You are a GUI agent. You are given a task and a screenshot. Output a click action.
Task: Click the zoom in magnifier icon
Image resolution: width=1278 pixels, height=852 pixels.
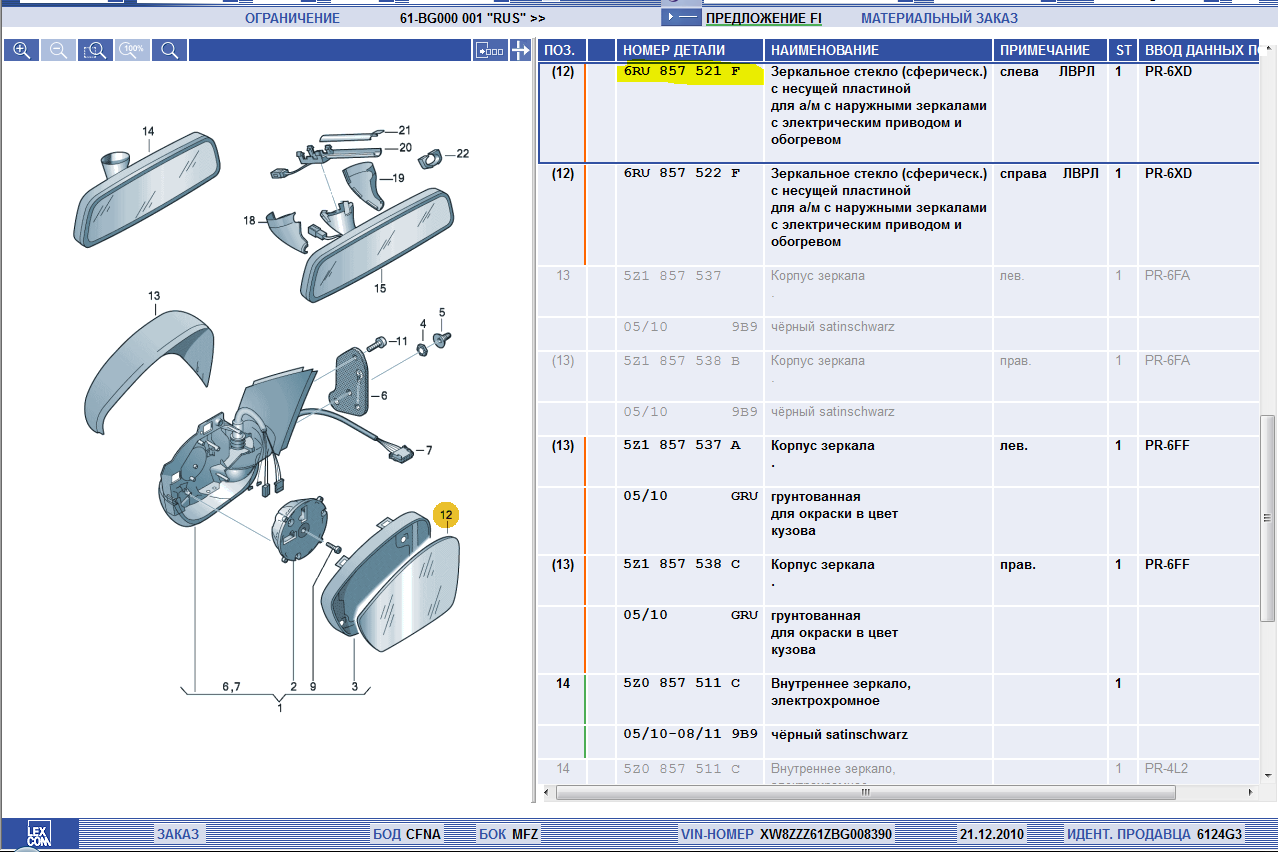coord(21,50)
